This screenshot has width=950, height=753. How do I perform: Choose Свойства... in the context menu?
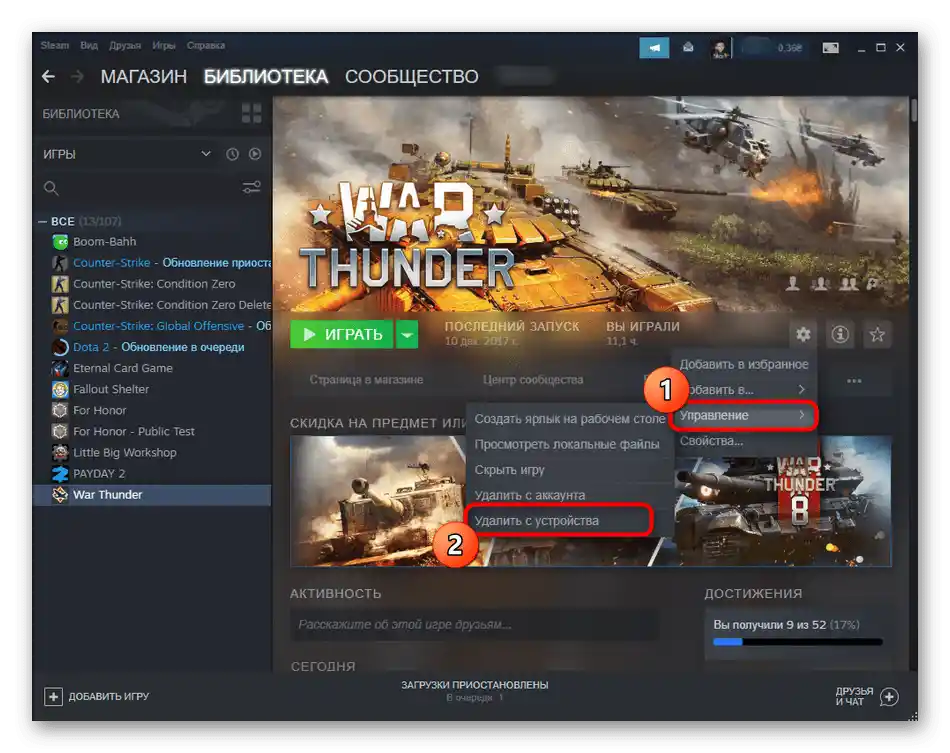pos(743,441)
